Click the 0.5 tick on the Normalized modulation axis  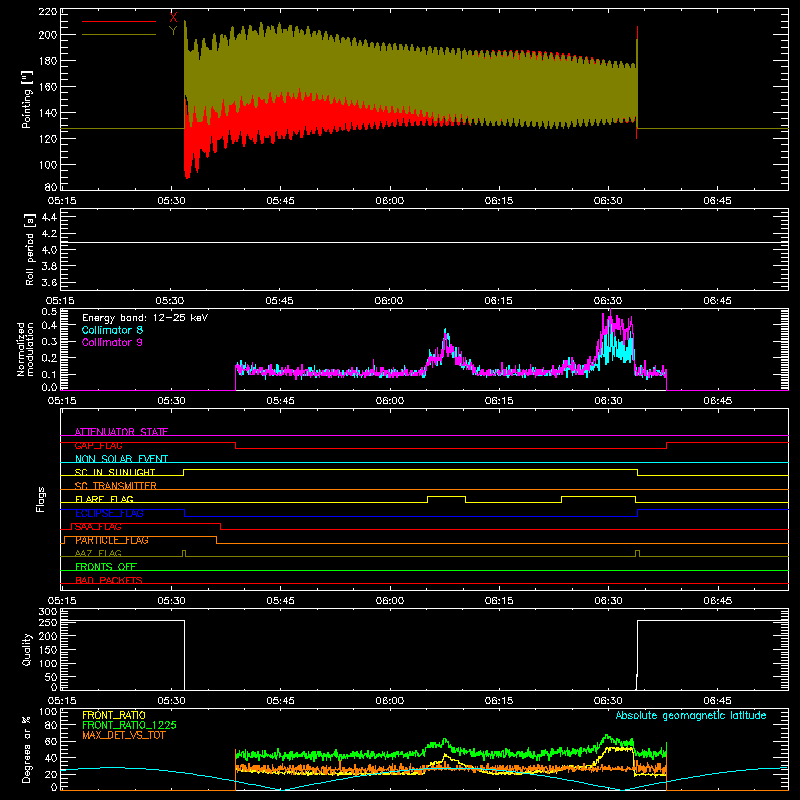pos(48,311)
